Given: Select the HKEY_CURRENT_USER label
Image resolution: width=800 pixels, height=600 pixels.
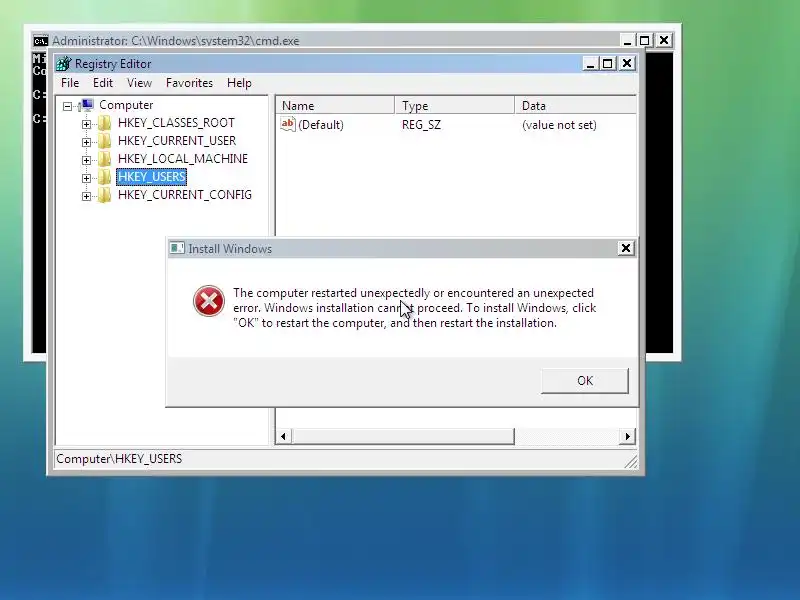Looking at the screenshot, I should point(177,141).
